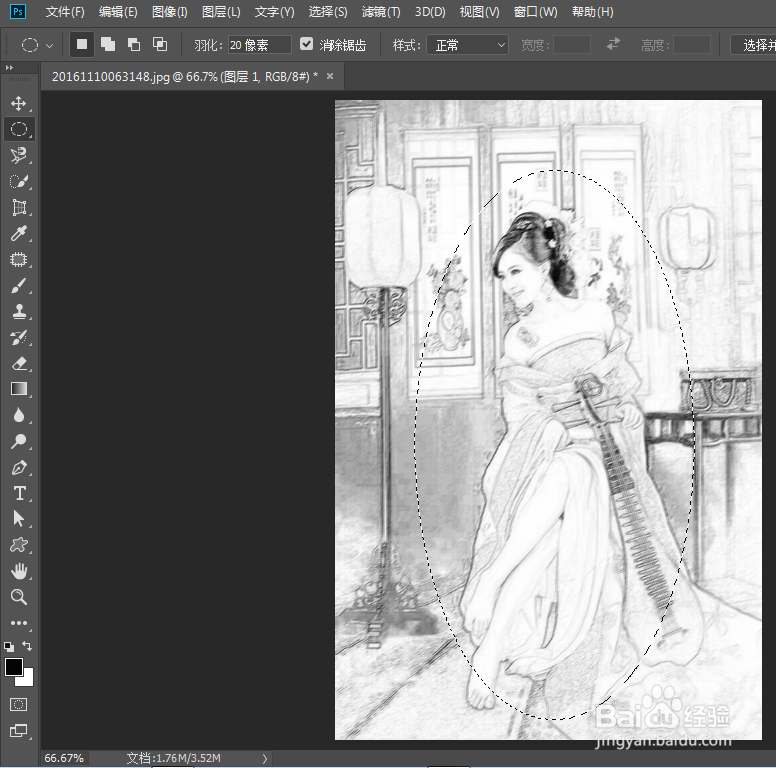Select the Move tool
This screenshot has height=768, width=776.
[x=19, y=103]
